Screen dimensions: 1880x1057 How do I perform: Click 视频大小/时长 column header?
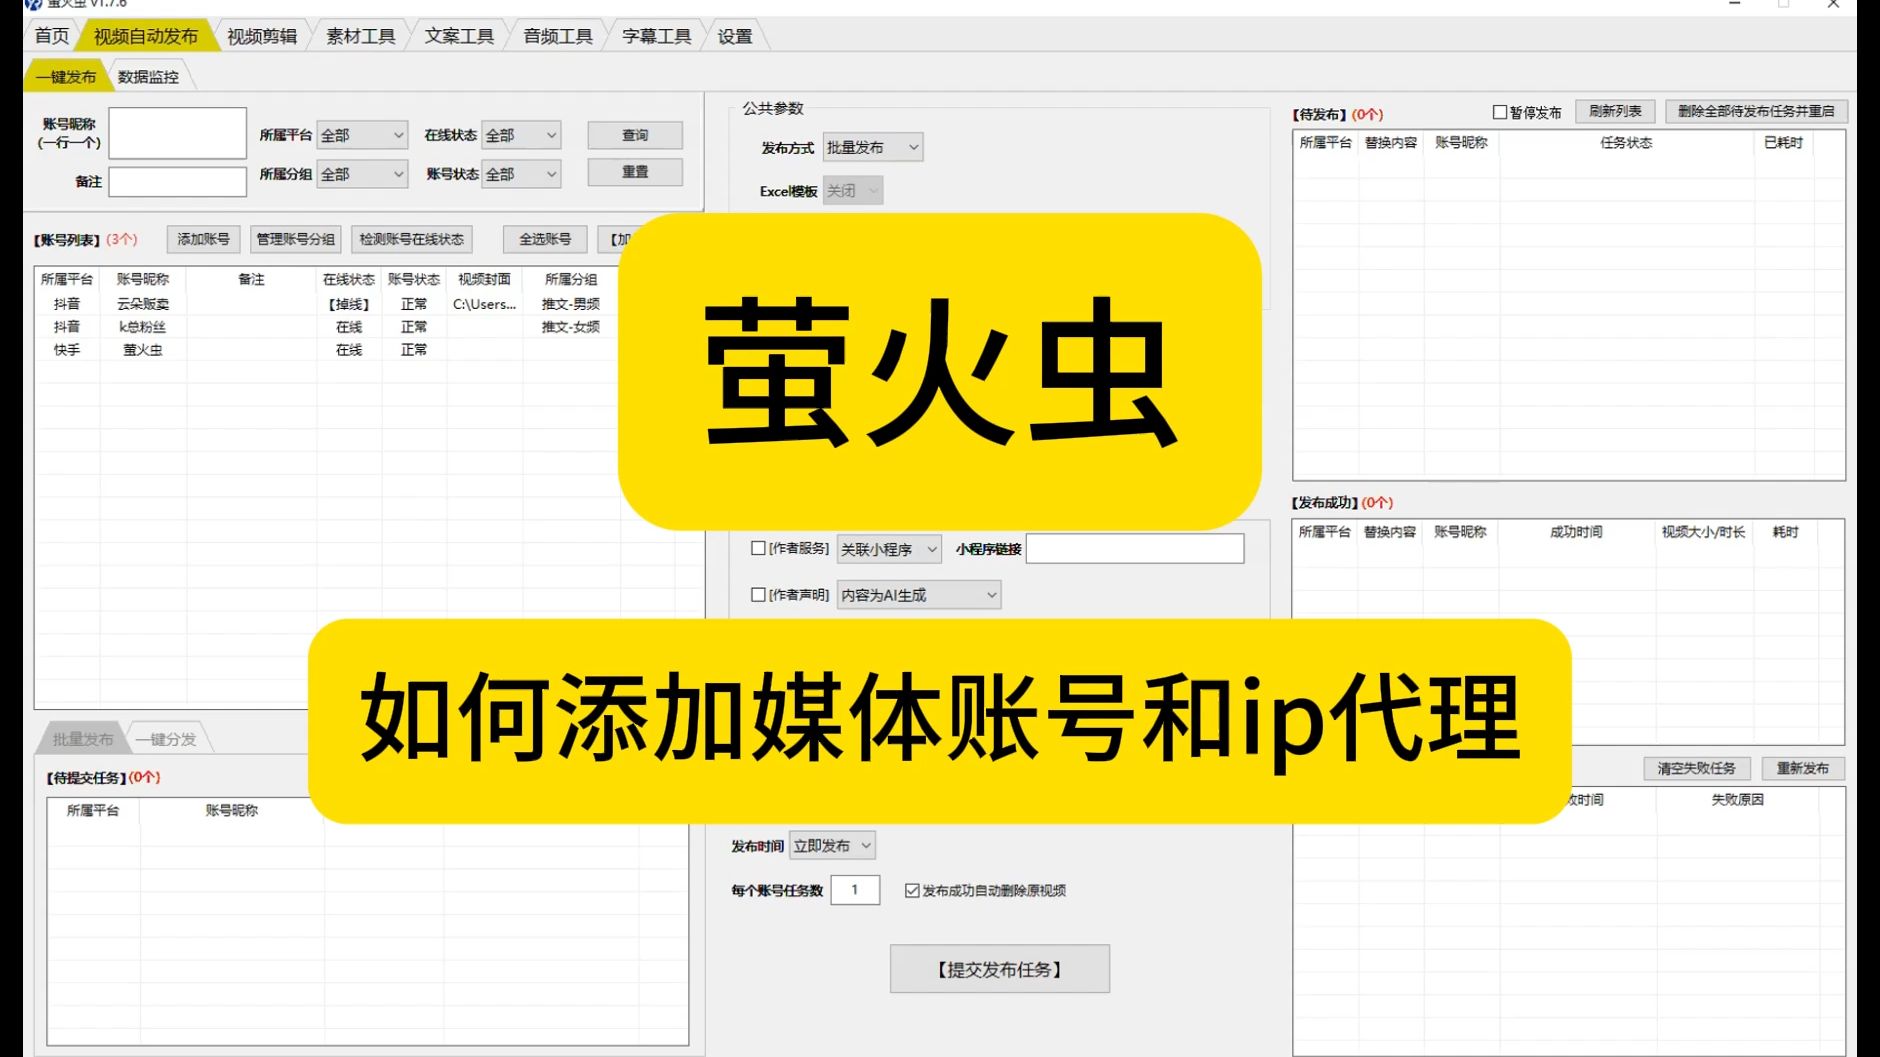(x=1703, y=532)
